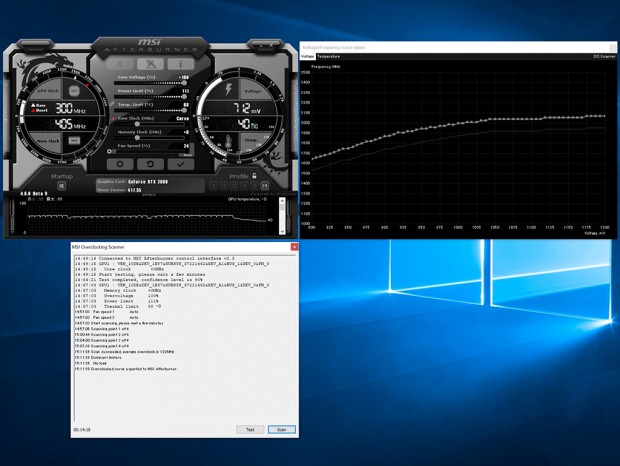Select profile slot 1

pyautogui.click(x=214, y=185)
